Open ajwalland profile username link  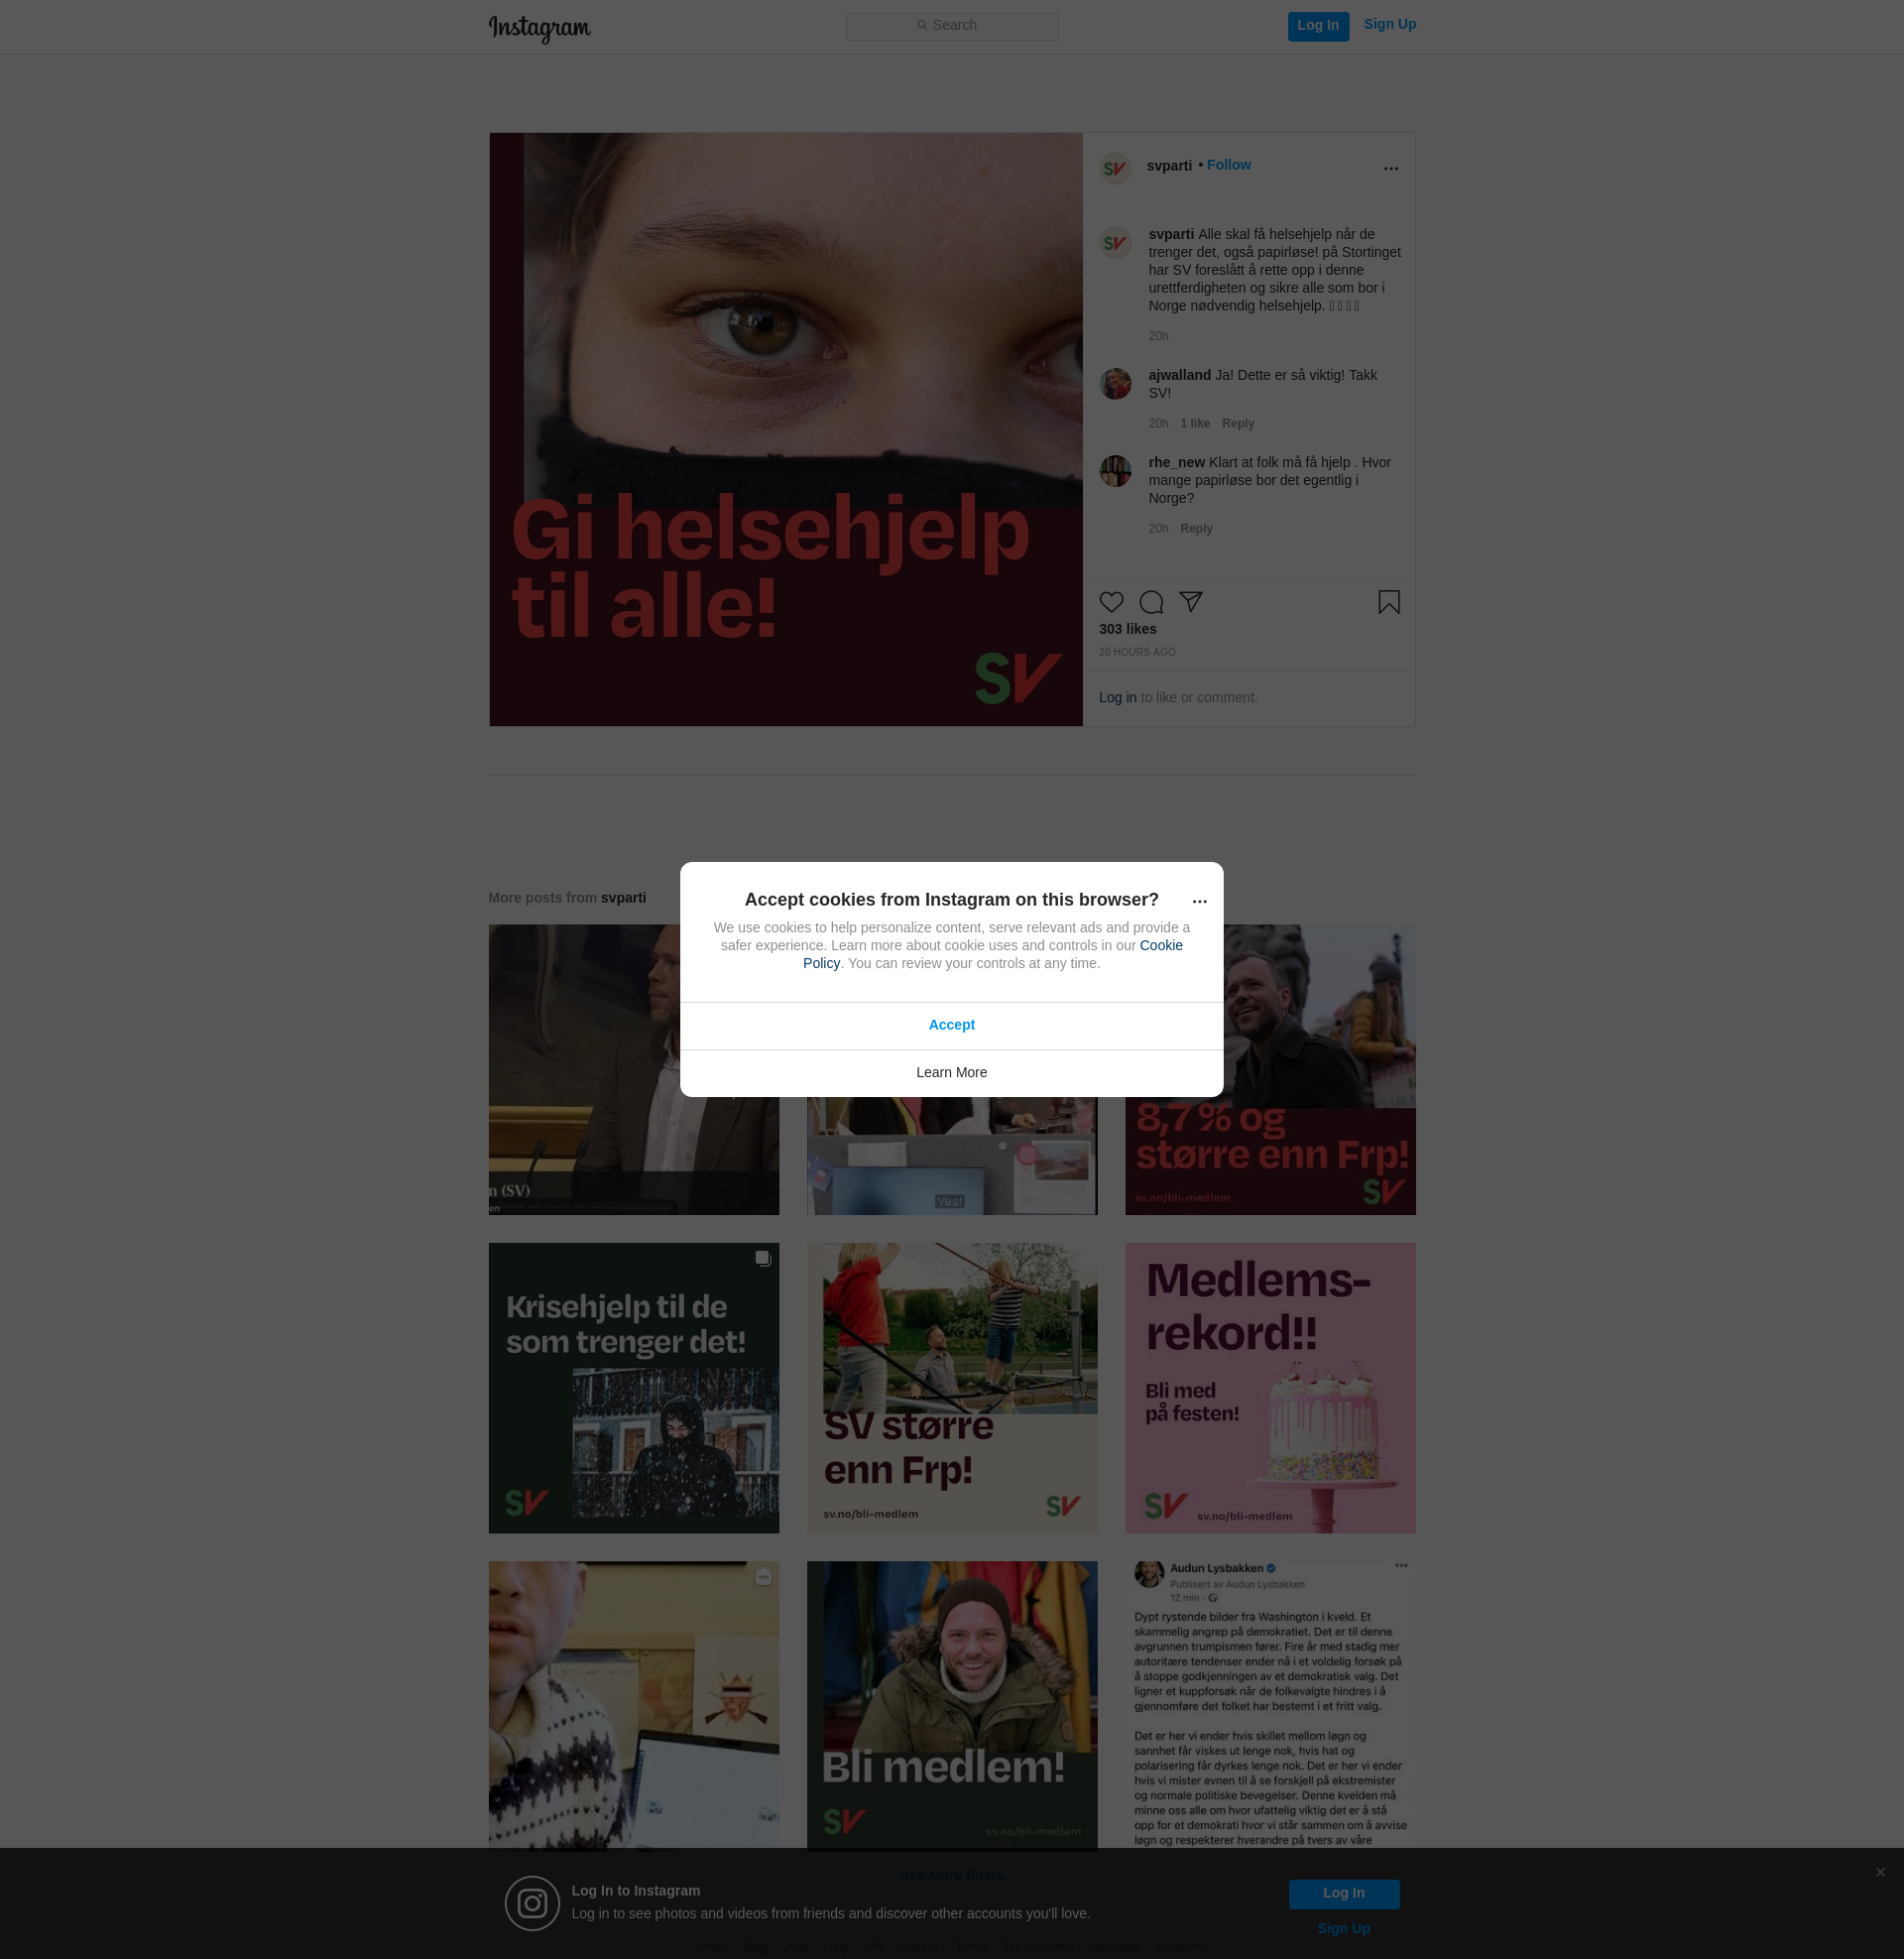[x=1179, y=375]
